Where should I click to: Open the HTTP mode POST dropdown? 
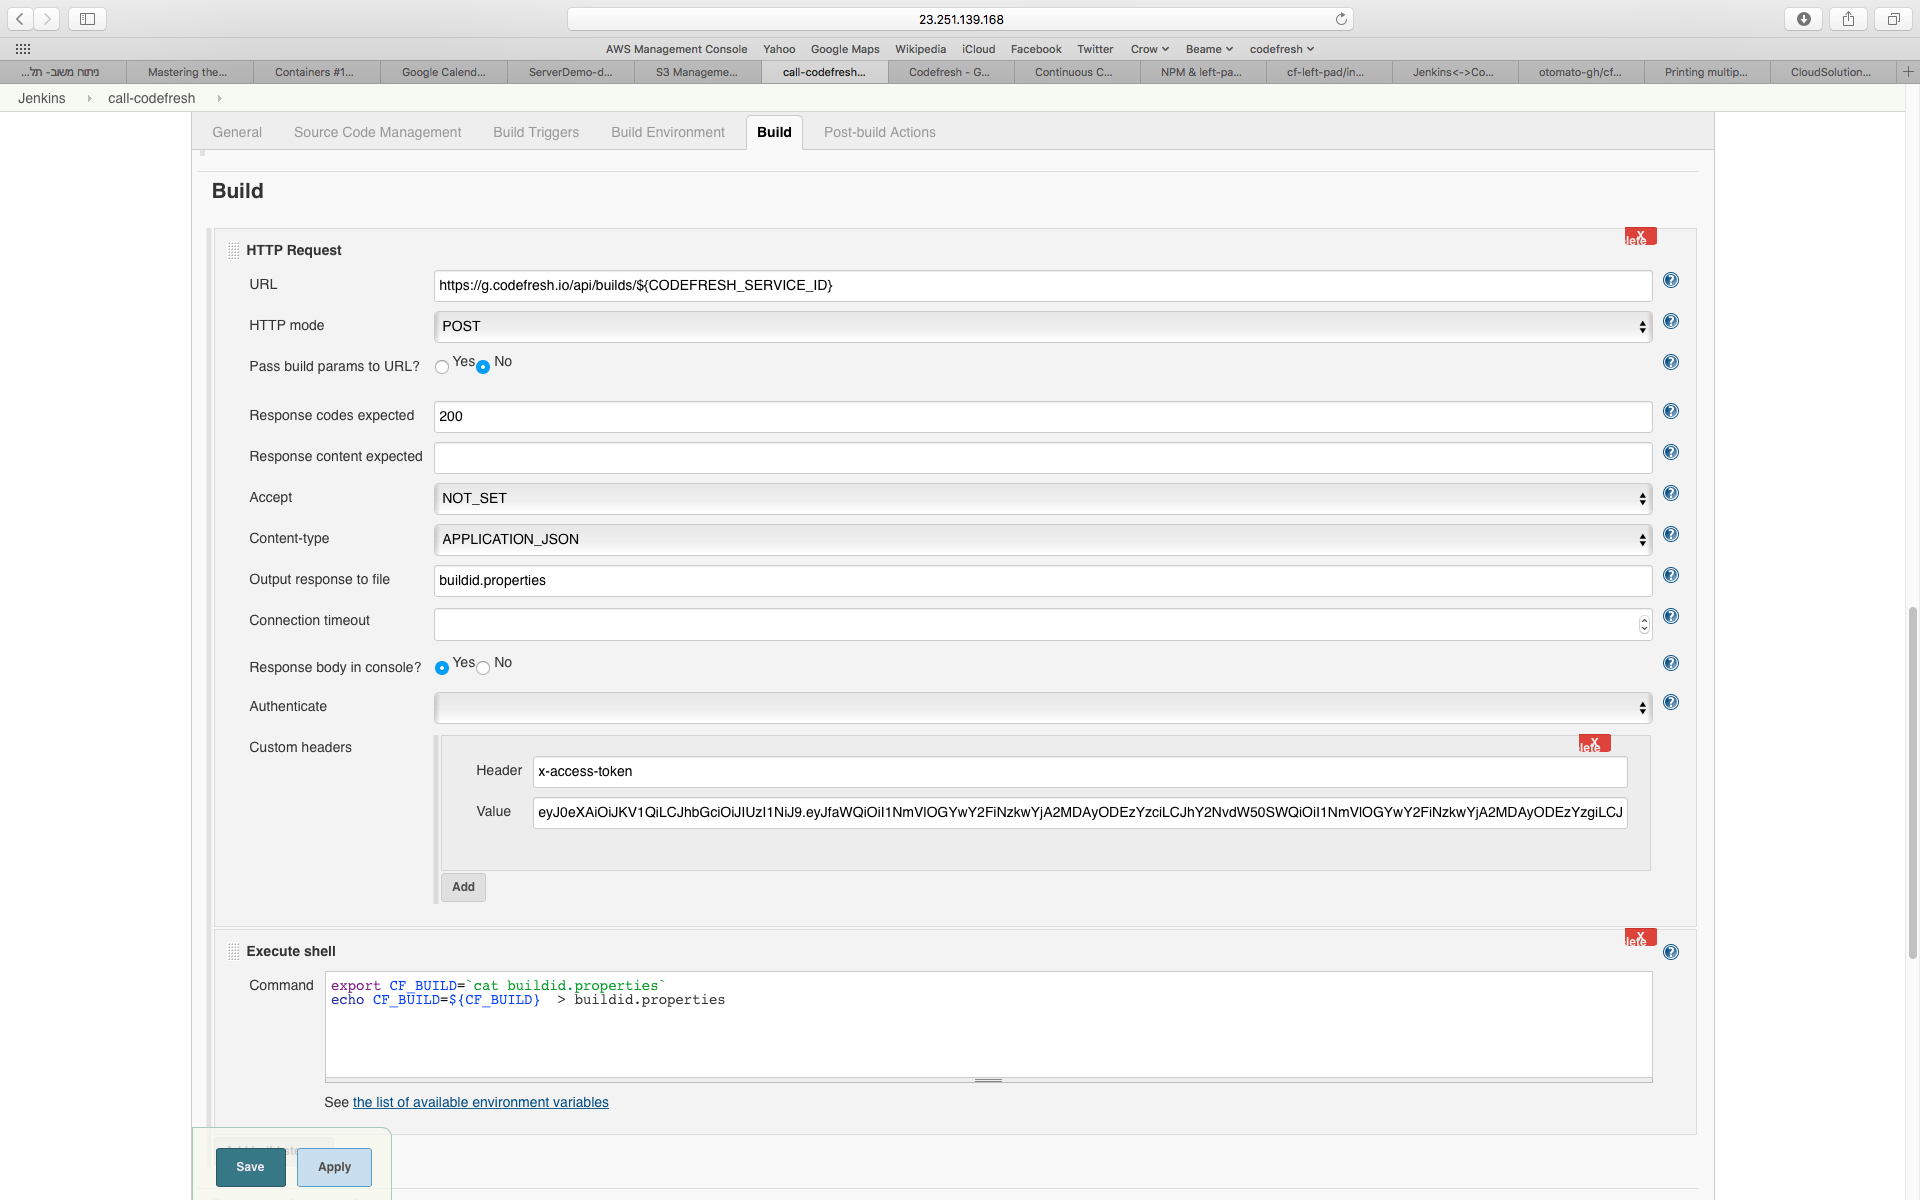coord(1043,327)
